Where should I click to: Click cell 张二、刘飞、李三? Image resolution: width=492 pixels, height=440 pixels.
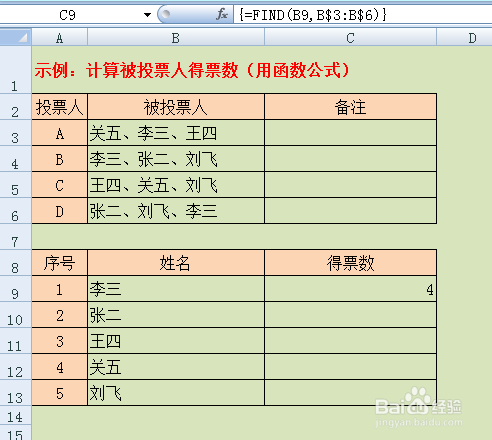click(x=176, y=211)
